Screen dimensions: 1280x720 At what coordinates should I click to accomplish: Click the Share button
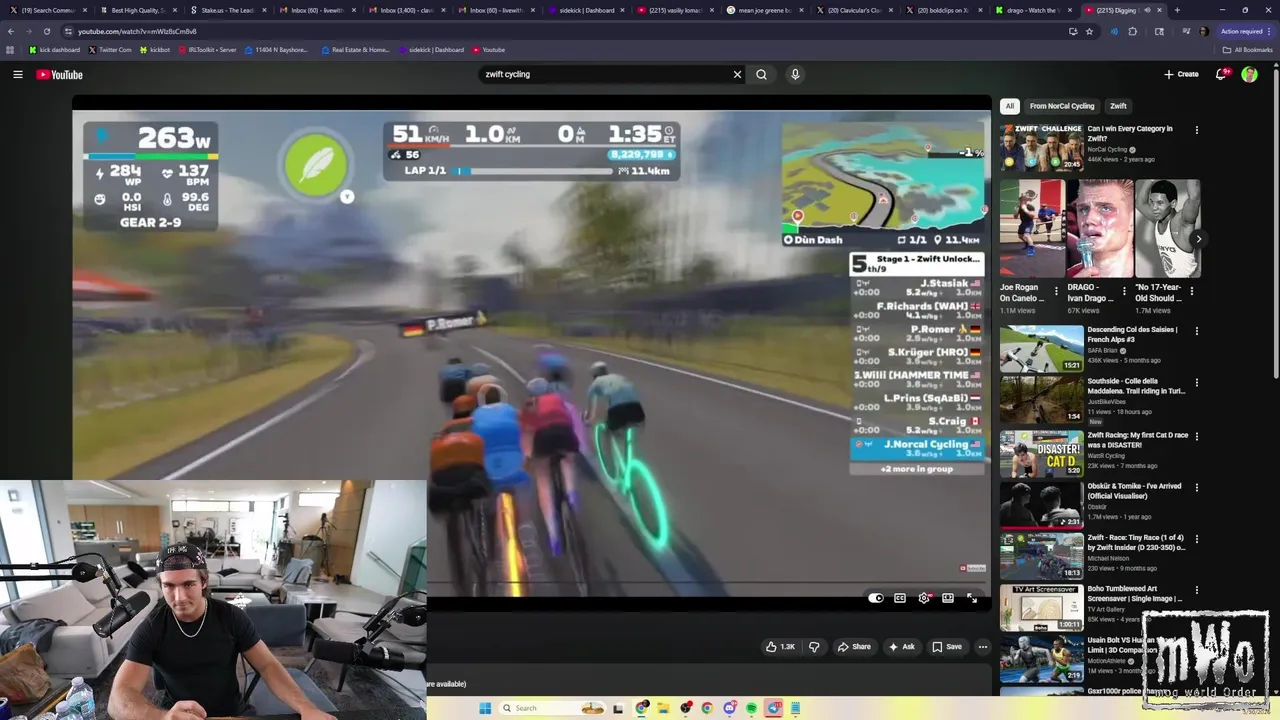tap(854, 647)
